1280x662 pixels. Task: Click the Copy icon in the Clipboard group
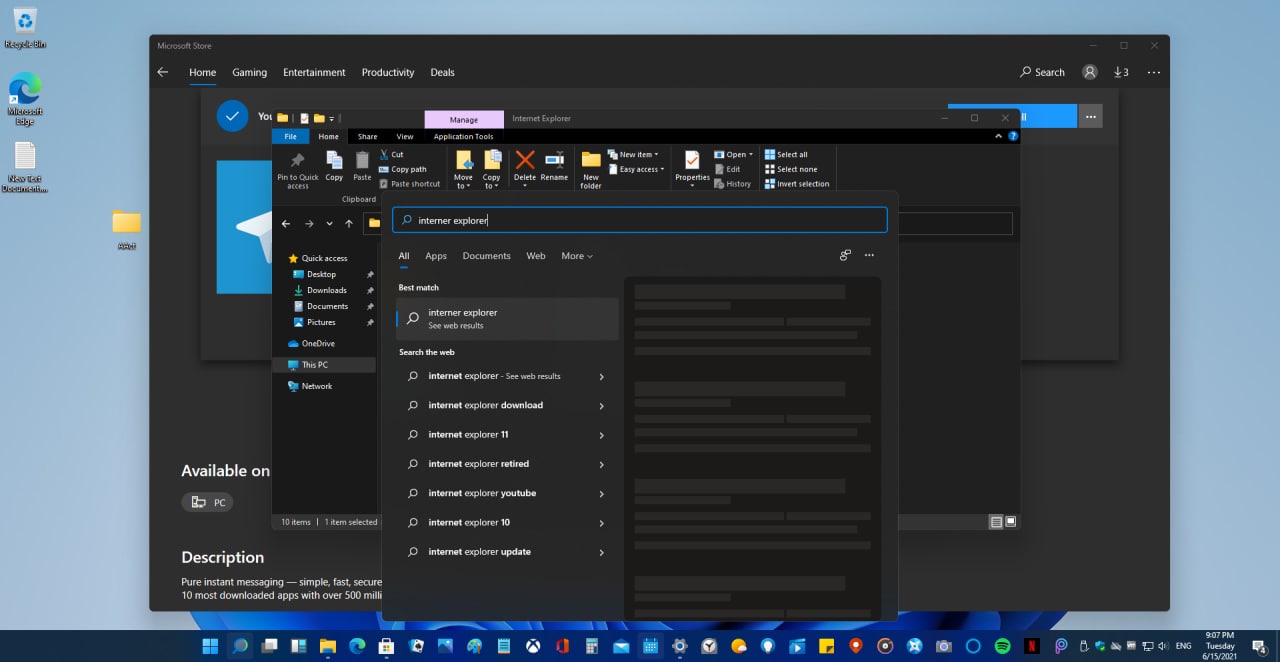(334, 166)
